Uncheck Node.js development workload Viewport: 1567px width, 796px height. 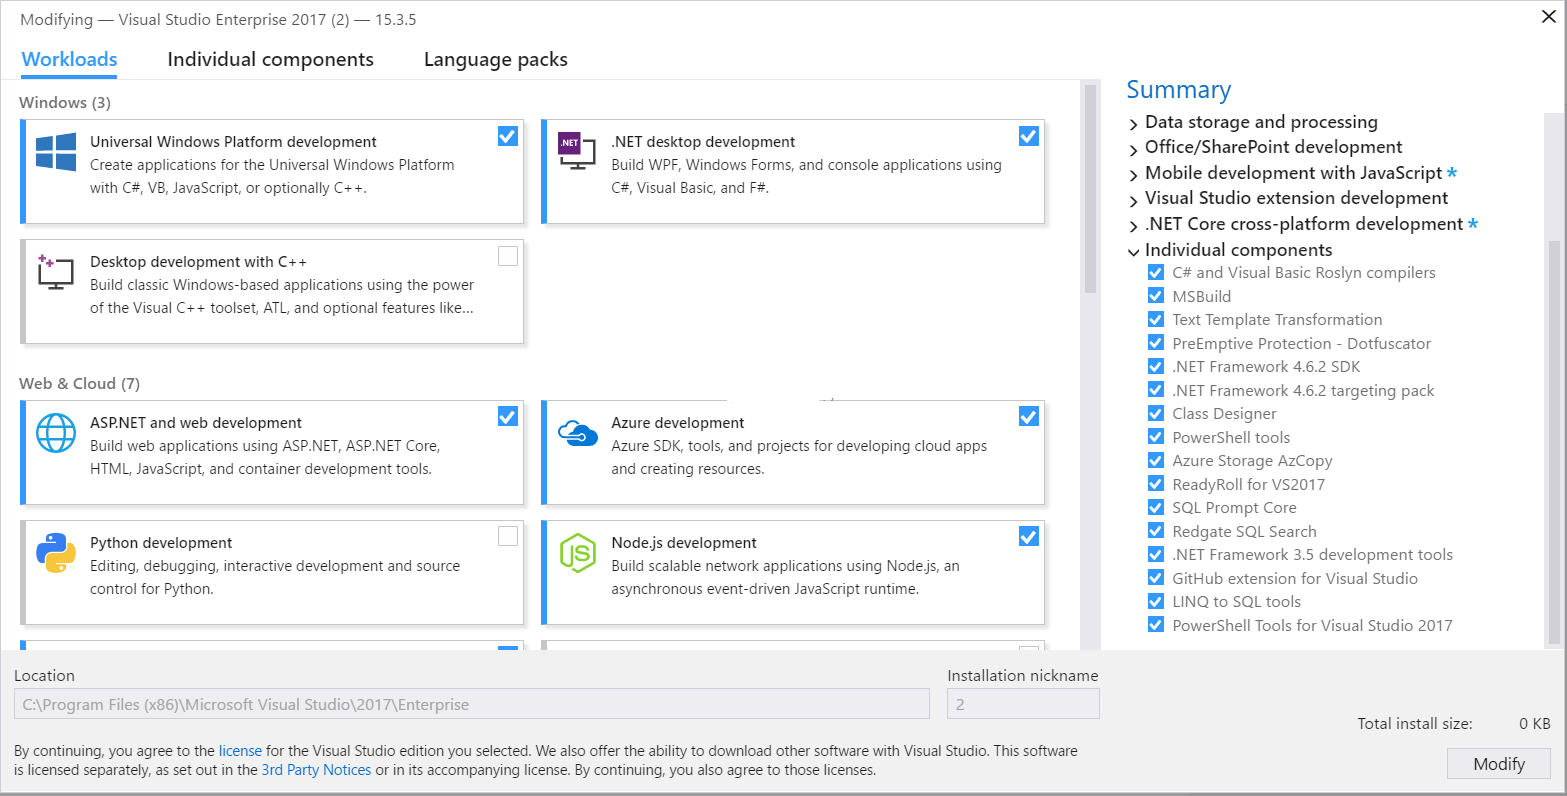pos(1029,537)
